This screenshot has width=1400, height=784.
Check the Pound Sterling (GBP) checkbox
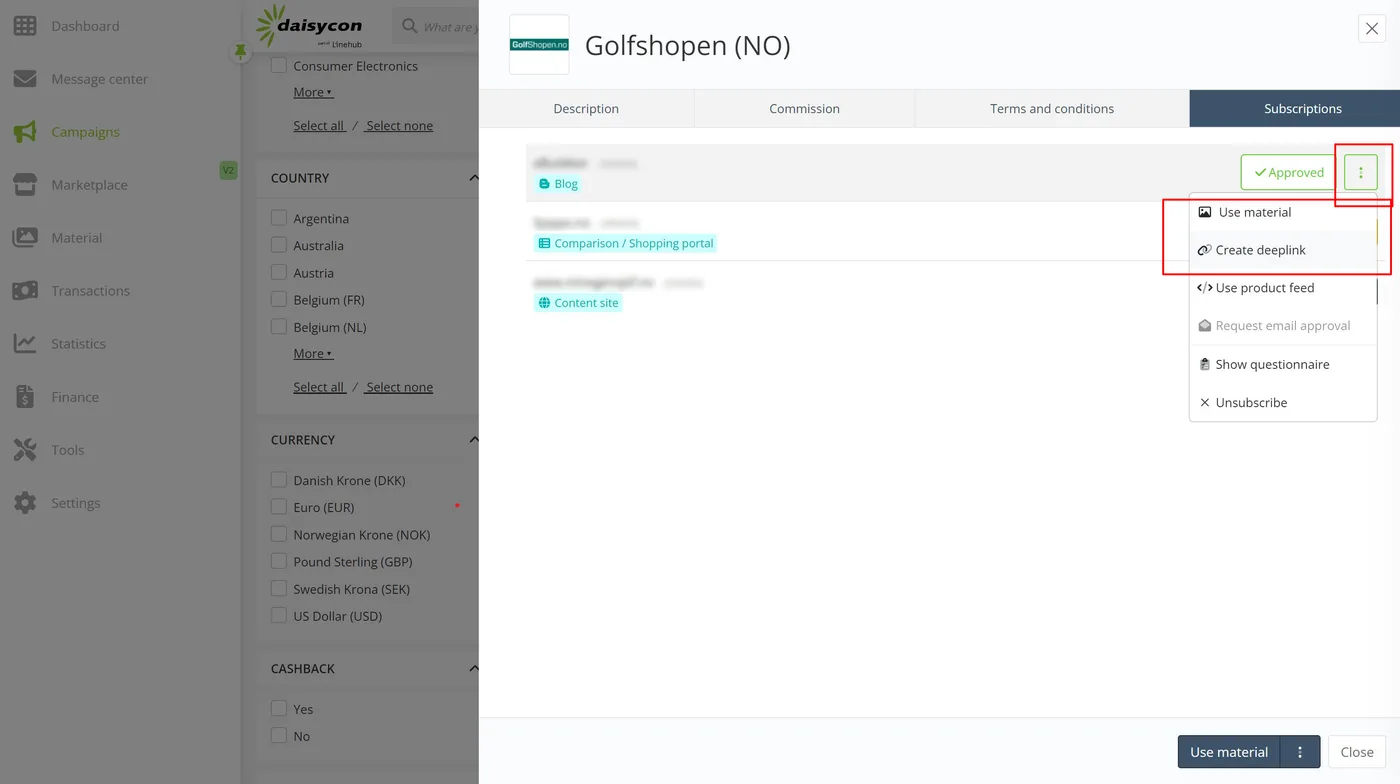[x=279, y=561]
